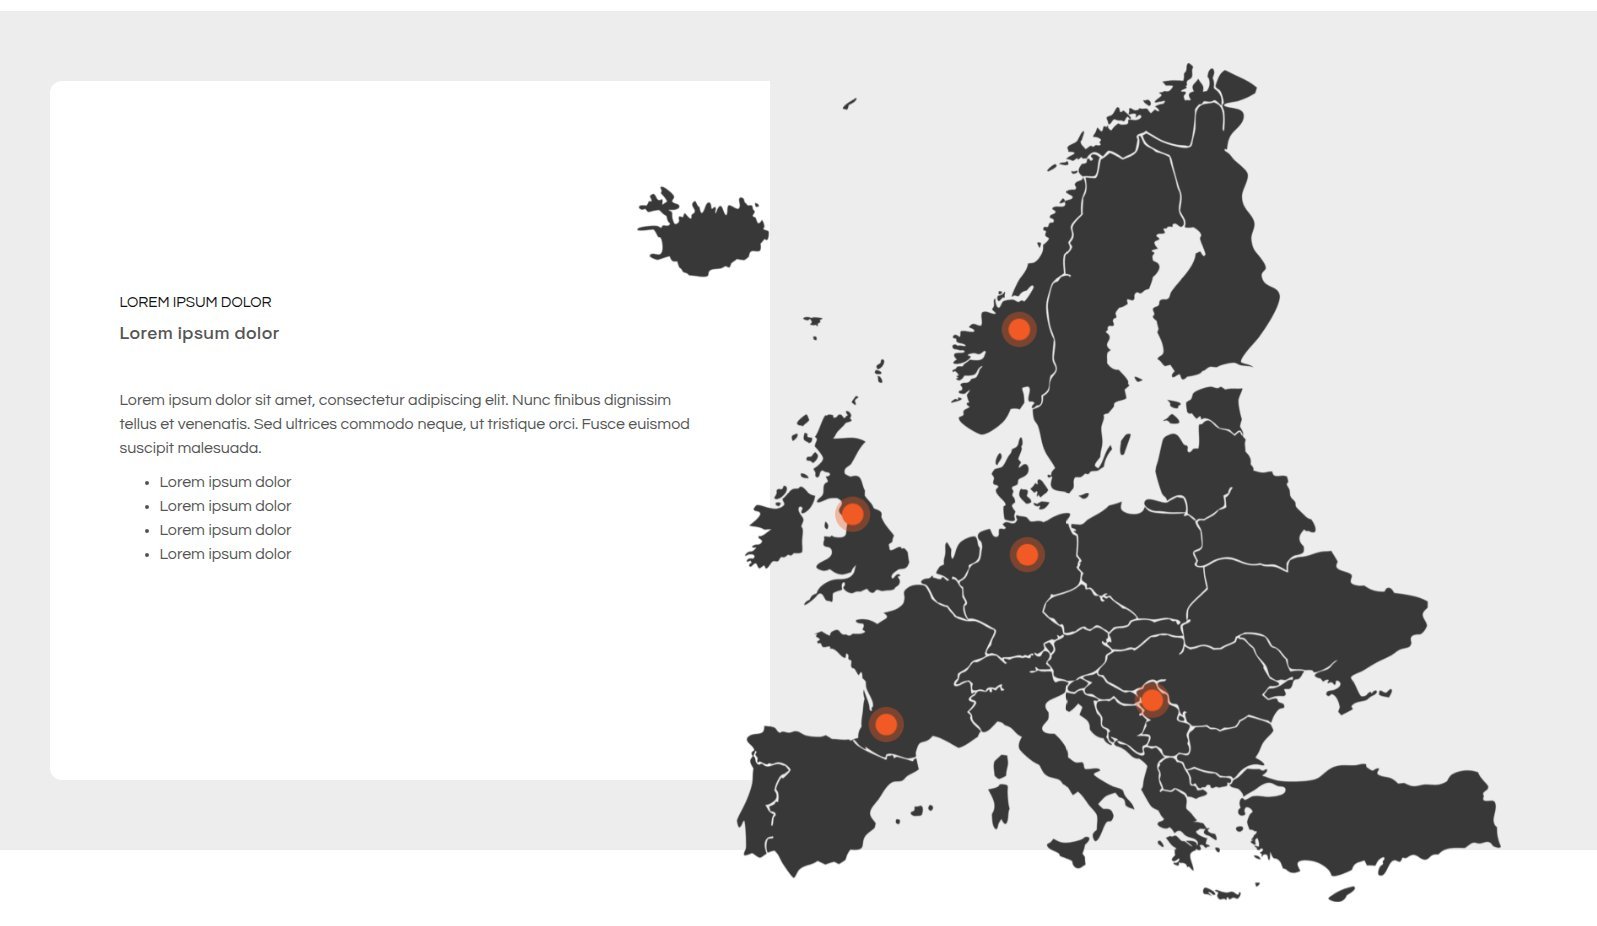This screenshot has width=1597, height=926.
Task: Click Iceland on the map
Action: (x=710, y=235)
